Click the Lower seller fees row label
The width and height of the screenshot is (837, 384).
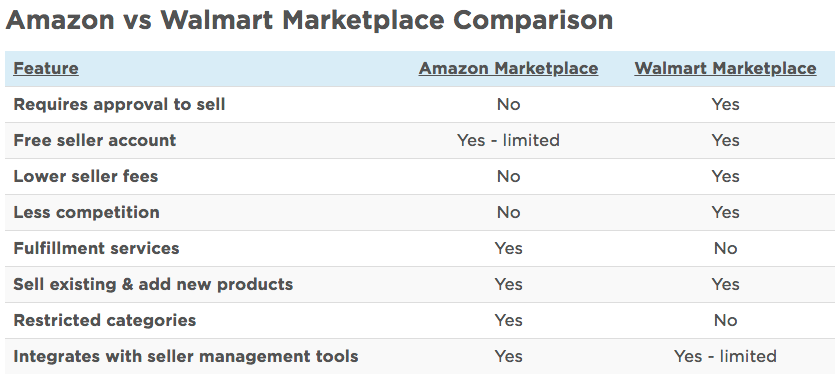pyautogui.click(x=85, y=176)
